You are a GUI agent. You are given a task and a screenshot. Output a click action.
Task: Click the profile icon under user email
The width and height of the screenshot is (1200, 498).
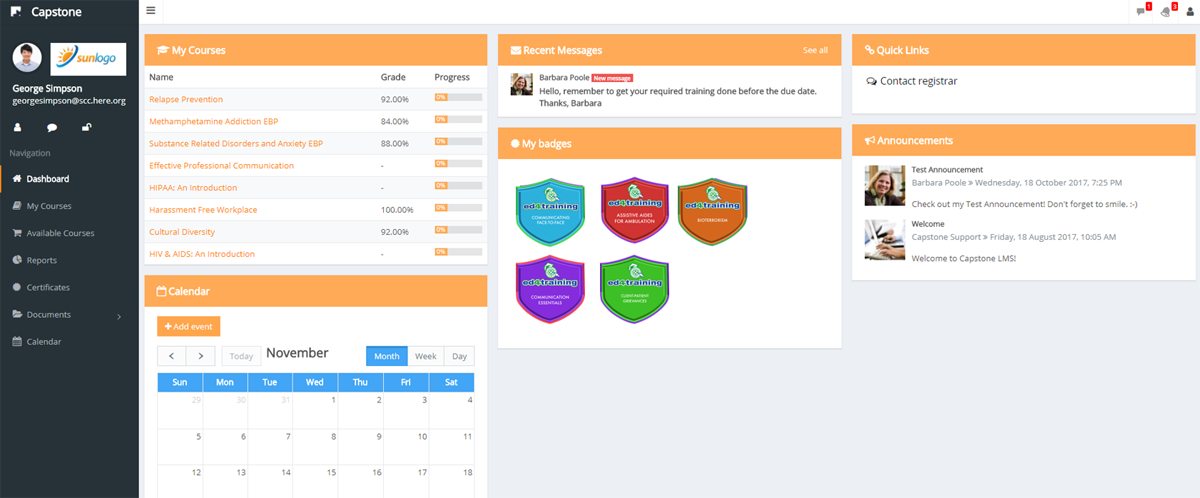click(17, 127)
